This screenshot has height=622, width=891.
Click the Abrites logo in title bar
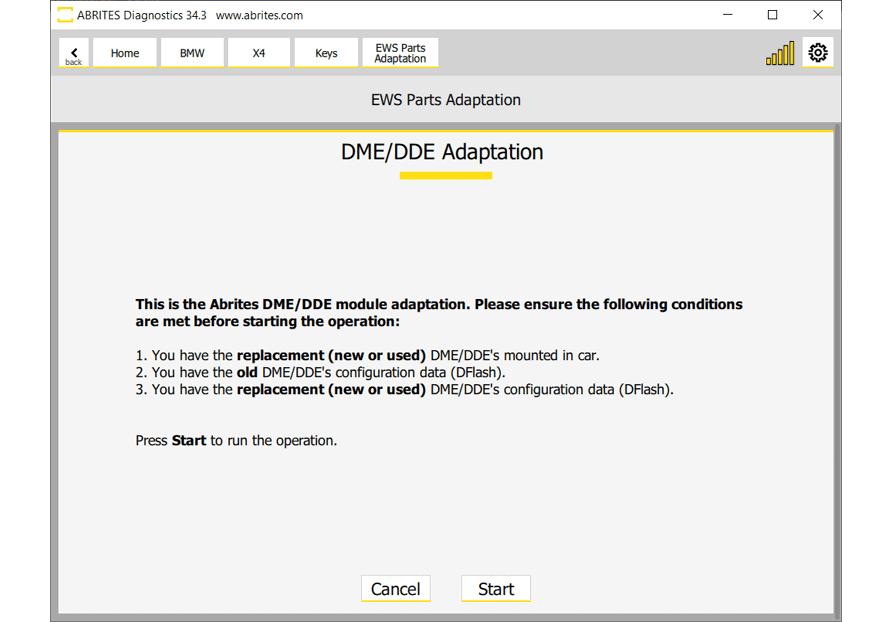(65, 15)
